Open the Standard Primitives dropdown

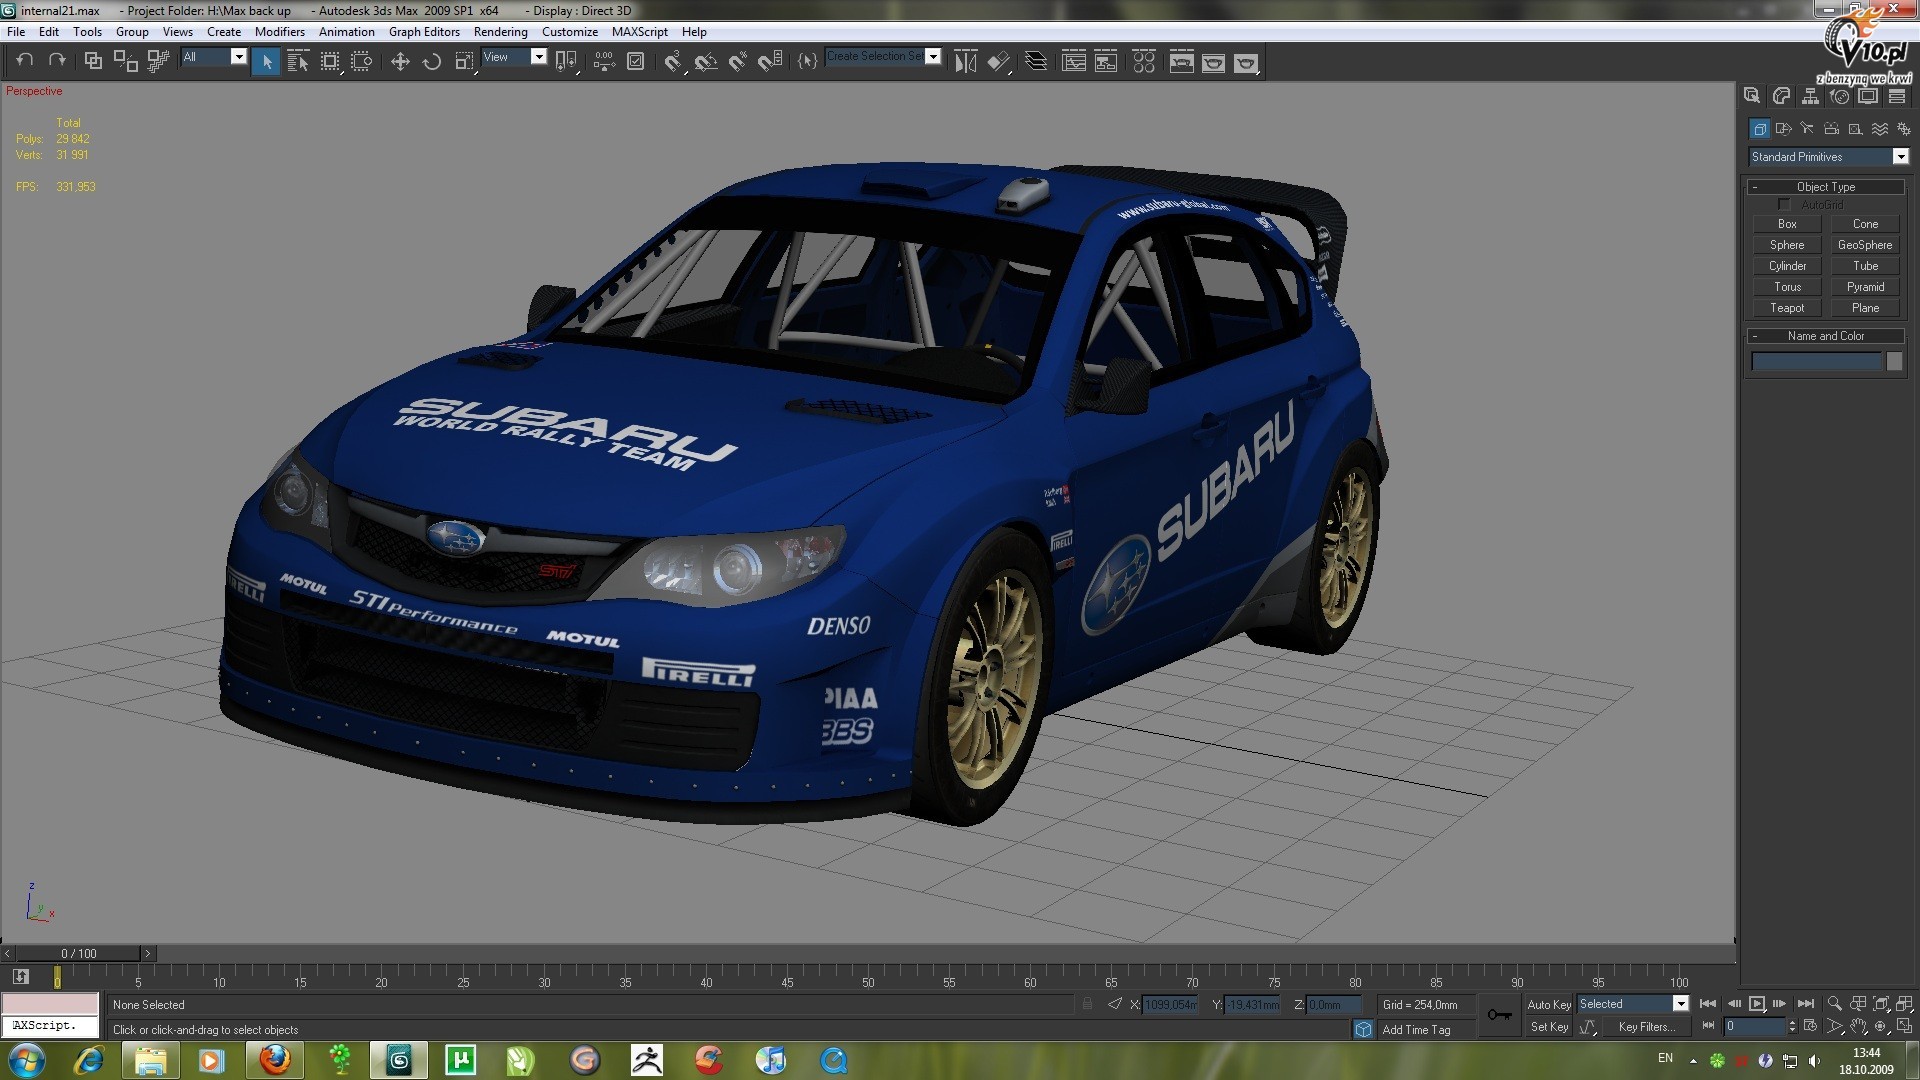pos(1828,157)
